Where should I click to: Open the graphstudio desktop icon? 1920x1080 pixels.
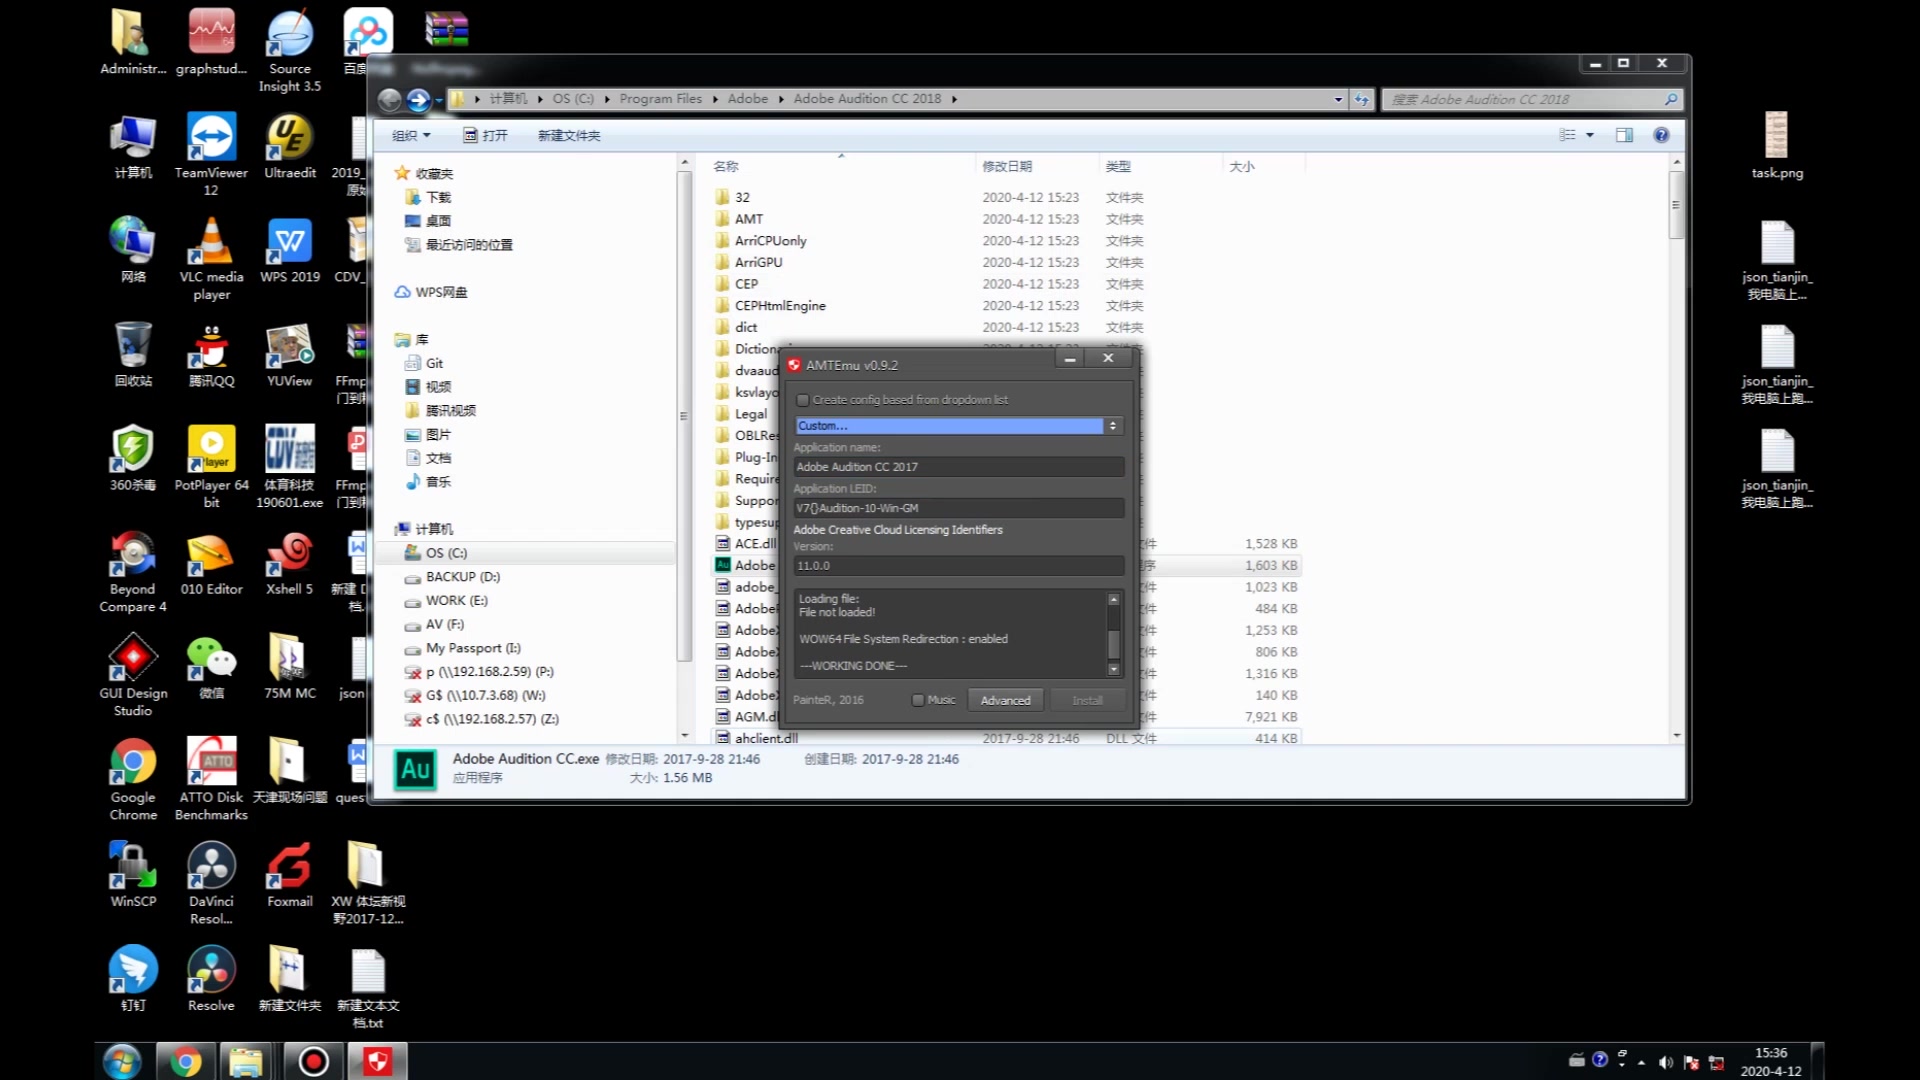211,42
